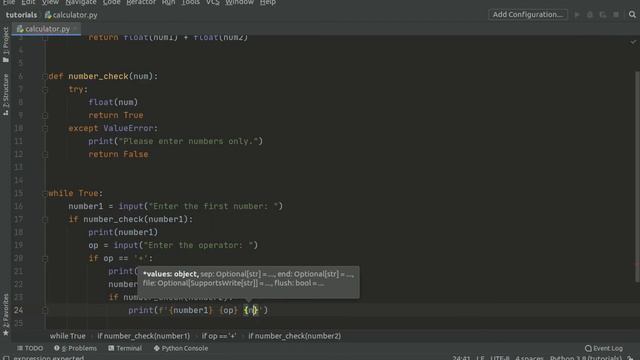Click fold end marker at line 24
Screen dimensions: 640x360
coord(45,311)
